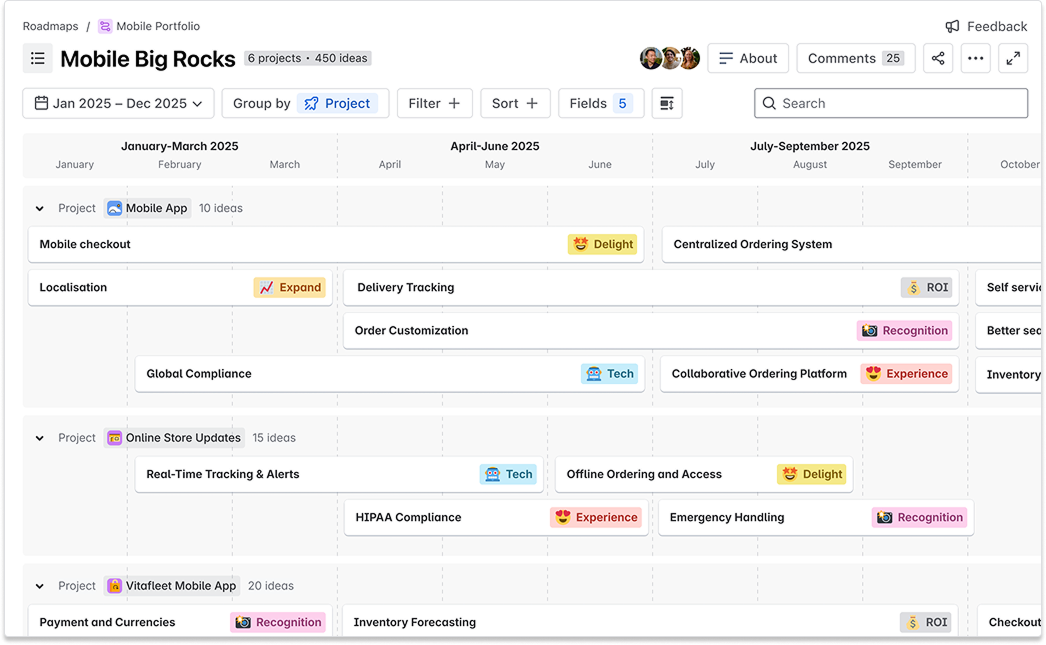
Task: Collapse the Mobile App project group
Action: pos(39,208)
